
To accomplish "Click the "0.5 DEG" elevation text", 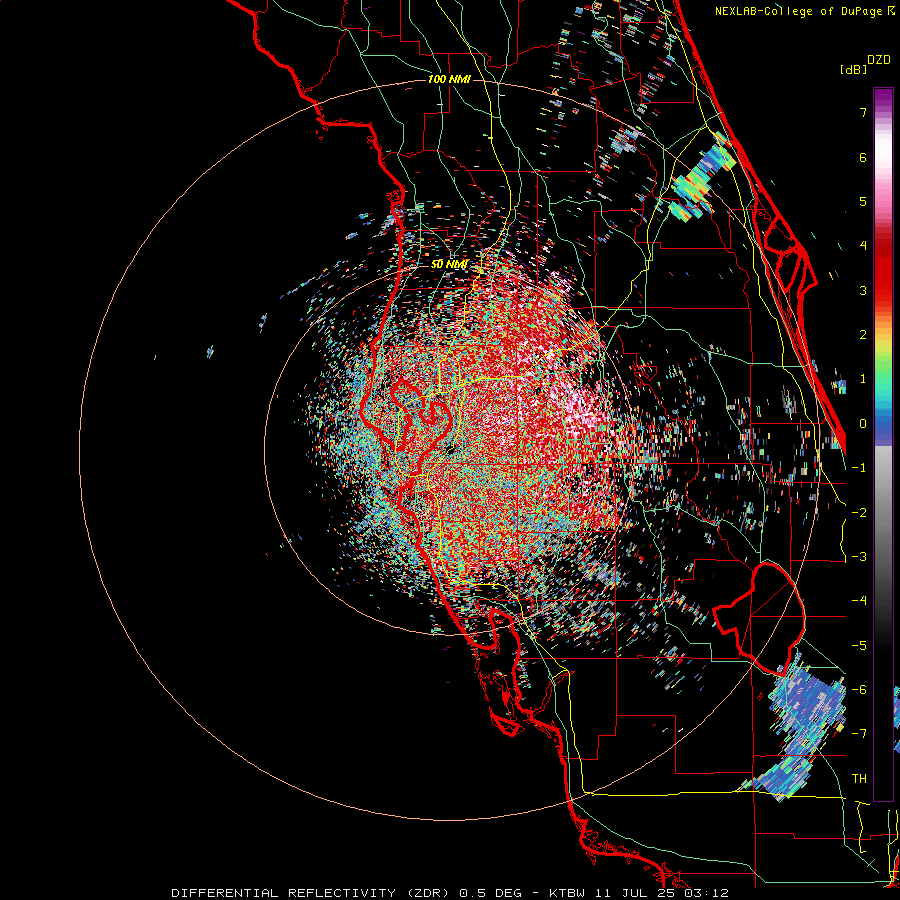I will 491,893.
